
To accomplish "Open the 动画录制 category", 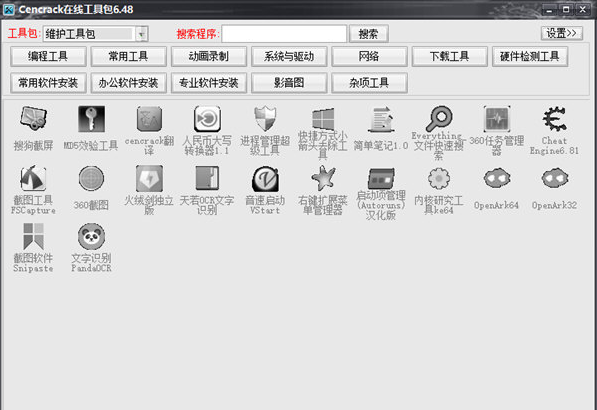I will (x=209, y=56).
